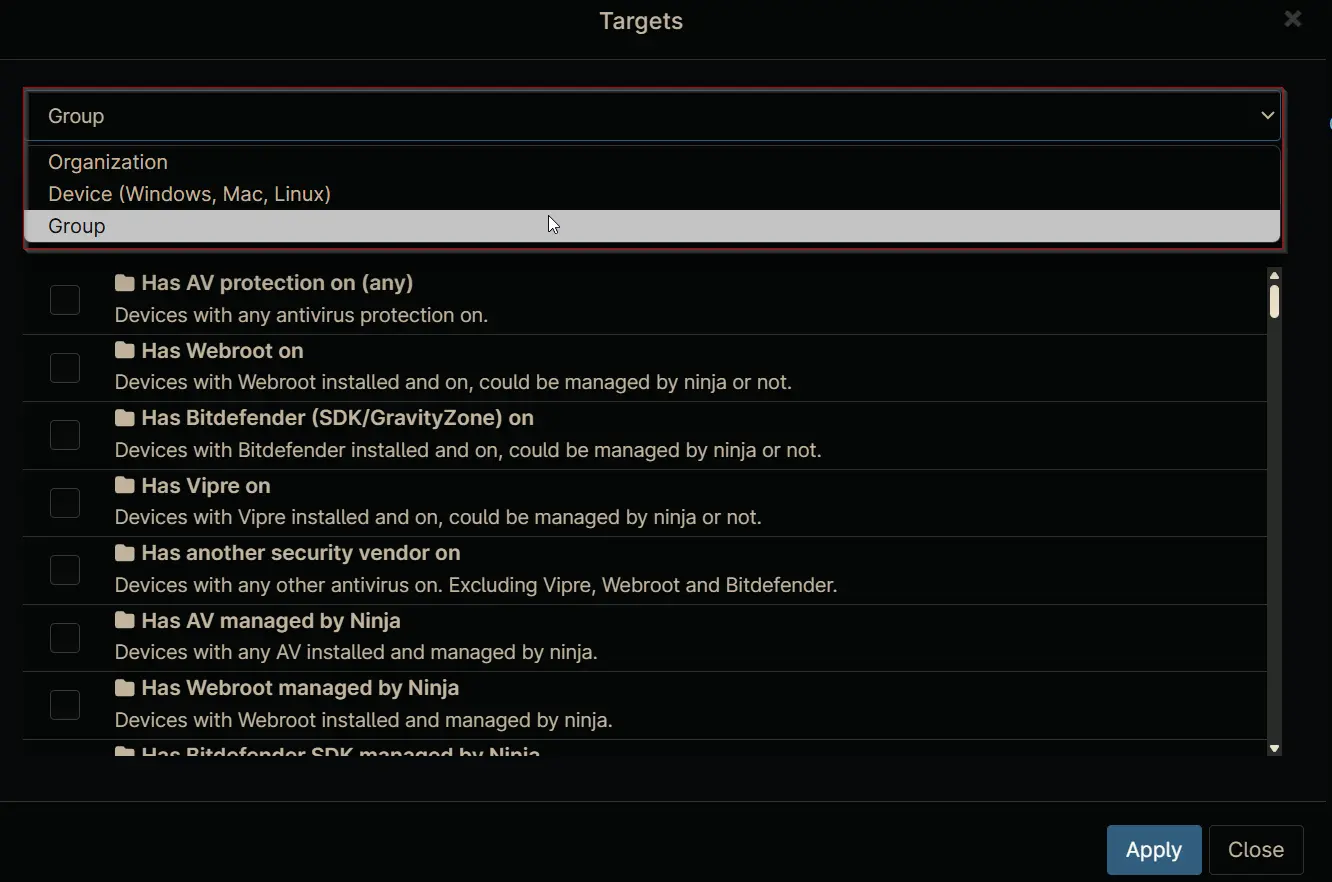
Task: Click folder icon of Has another security vendor on
Action: pyautogui.click(x=125, y=553)
